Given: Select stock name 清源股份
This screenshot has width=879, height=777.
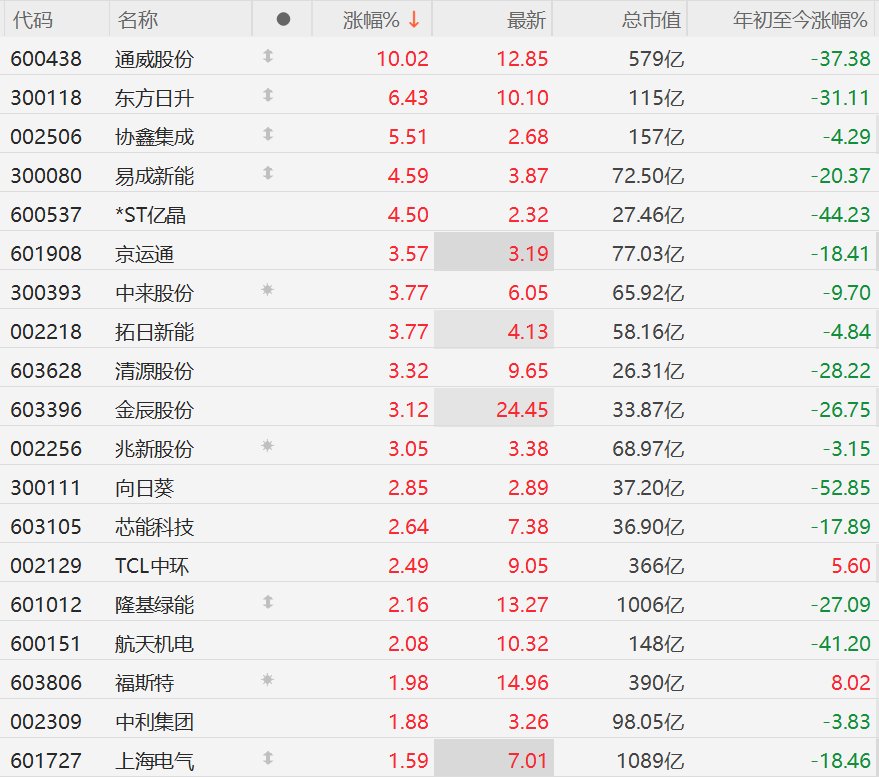Looking at the screenshot, I should coord(154,371).
